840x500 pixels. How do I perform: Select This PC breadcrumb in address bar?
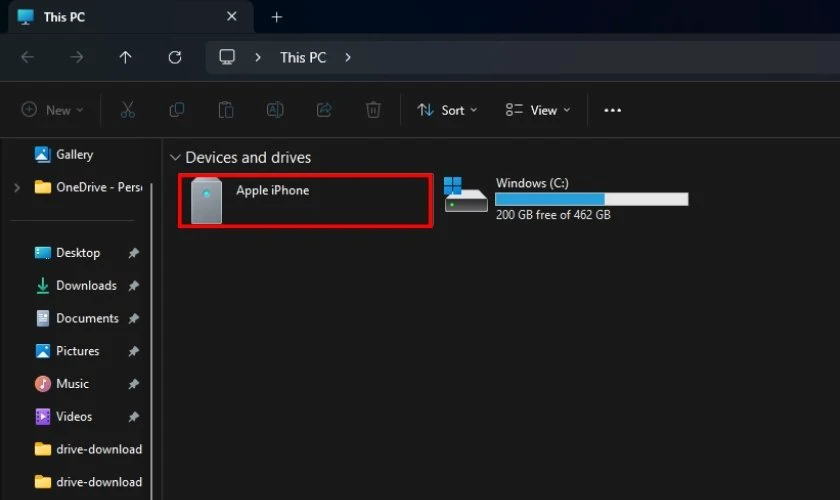[303, 57]
